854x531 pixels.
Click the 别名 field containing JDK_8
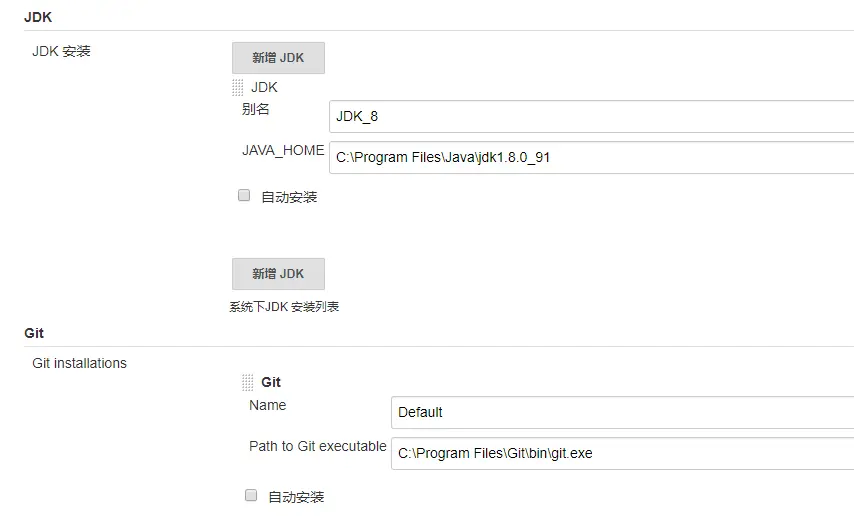point(590,116)
